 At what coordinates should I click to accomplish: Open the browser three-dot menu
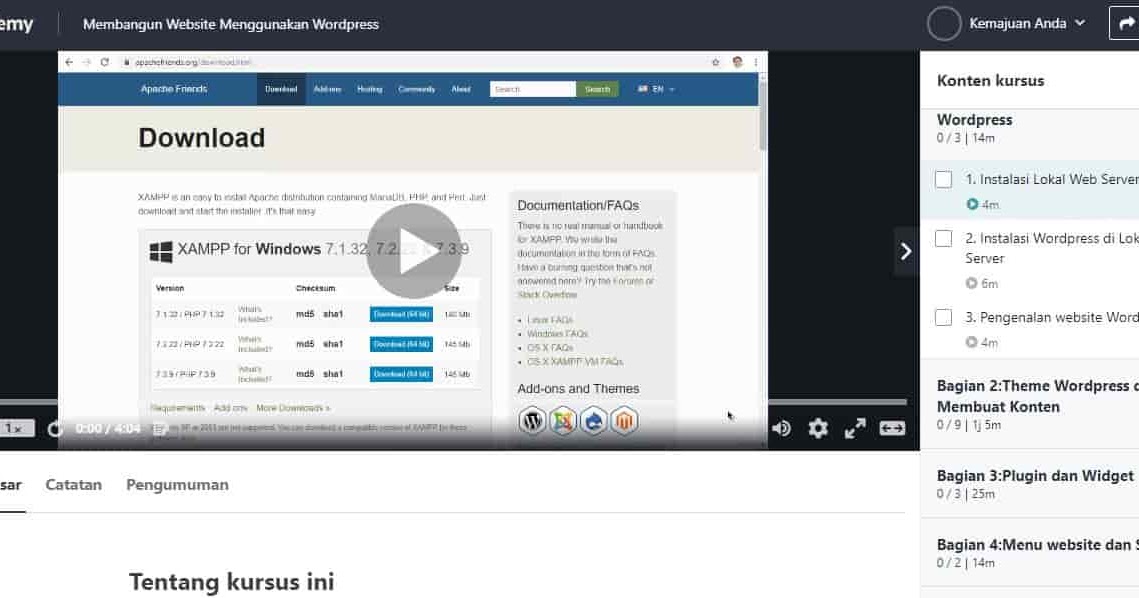(755, 62)
